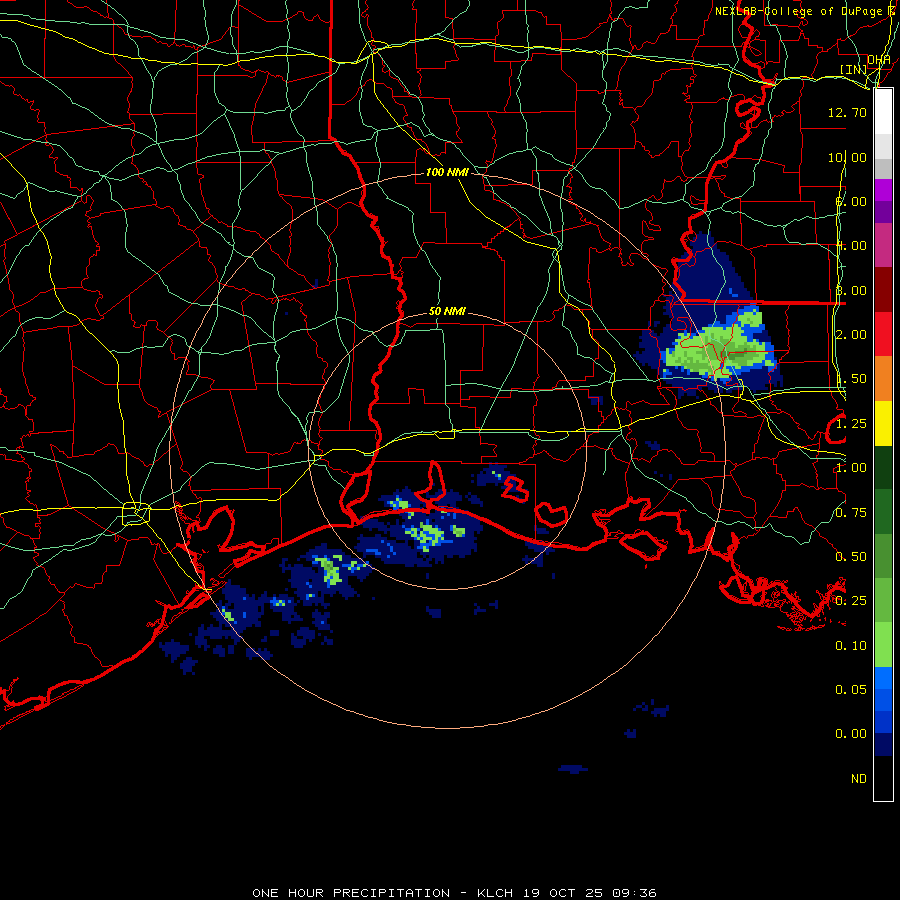Viewport: 900px width, 900px height.
Task: Select the white swatch on the color scale
Action: [883, 112]
